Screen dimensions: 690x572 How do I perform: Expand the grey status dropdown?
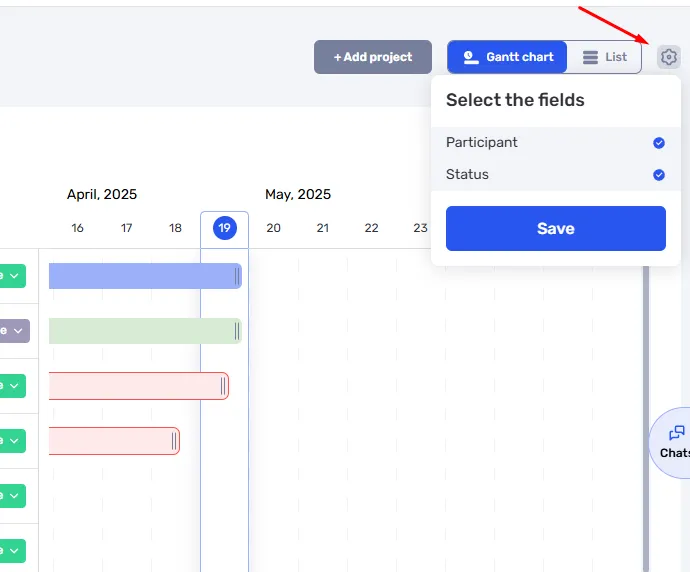point(14,331)
